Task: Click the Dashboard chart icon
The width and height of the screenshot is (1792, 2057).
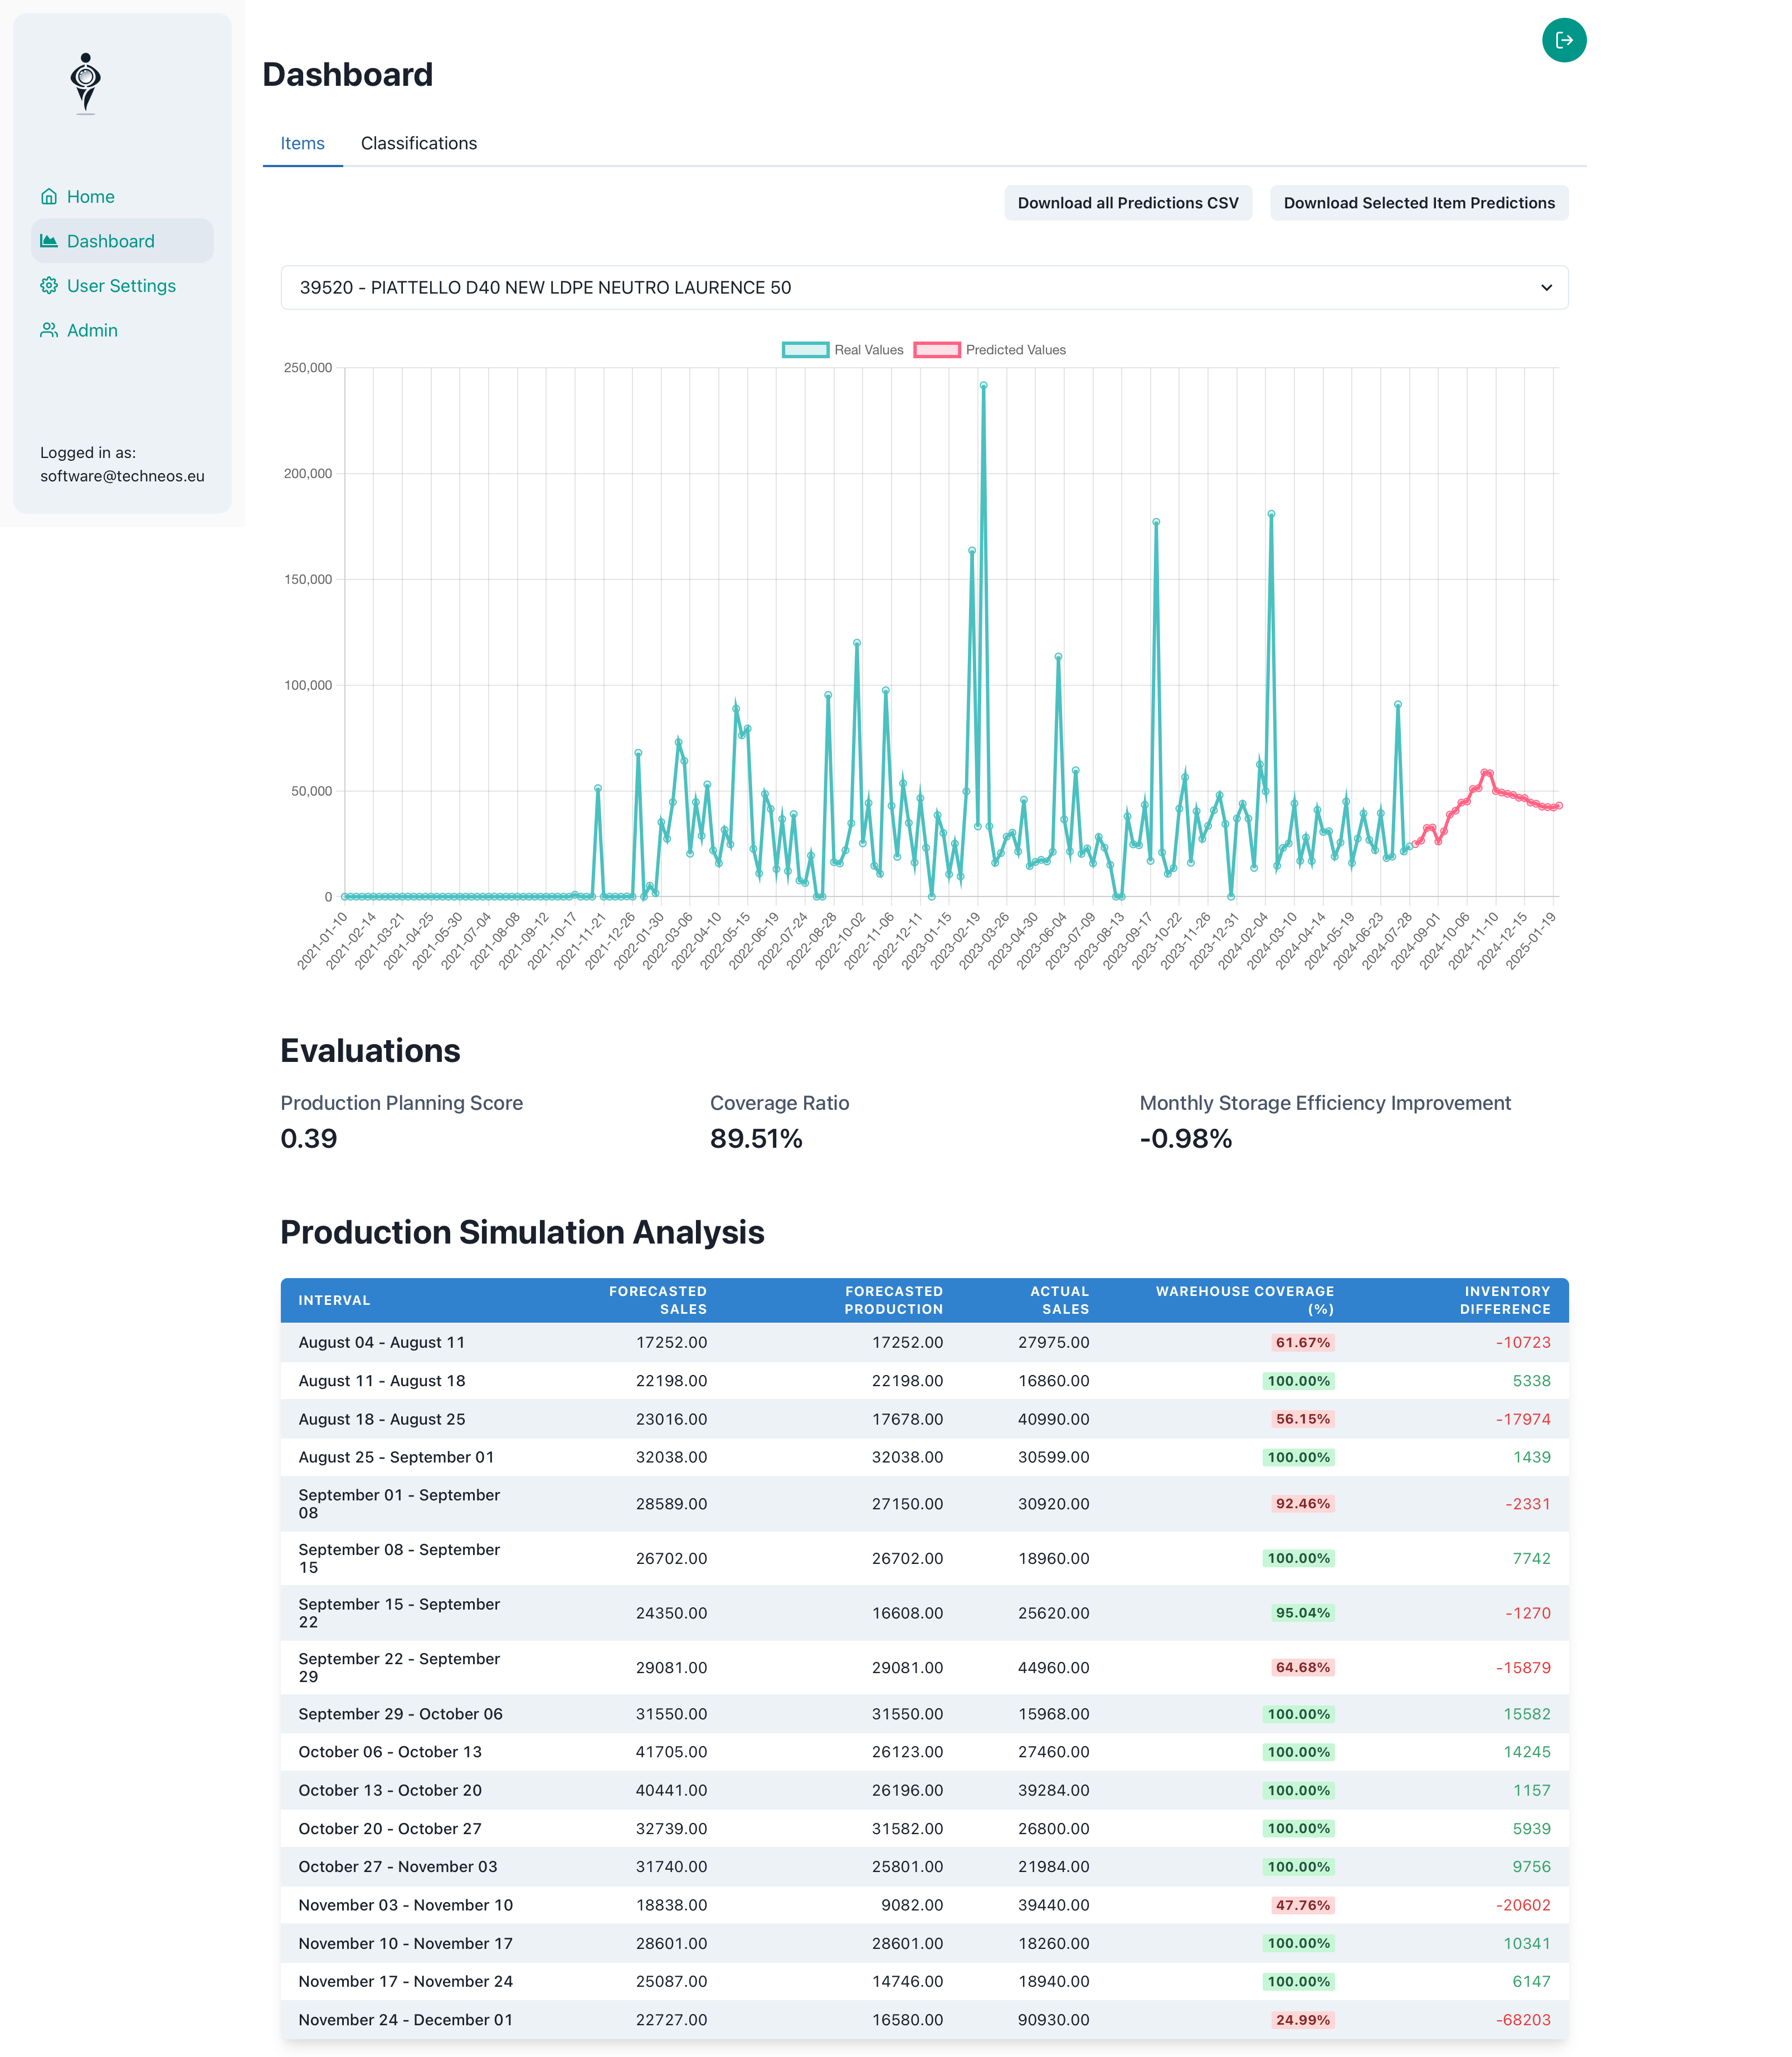Action: pyautogui.click(x=48, y=241)
